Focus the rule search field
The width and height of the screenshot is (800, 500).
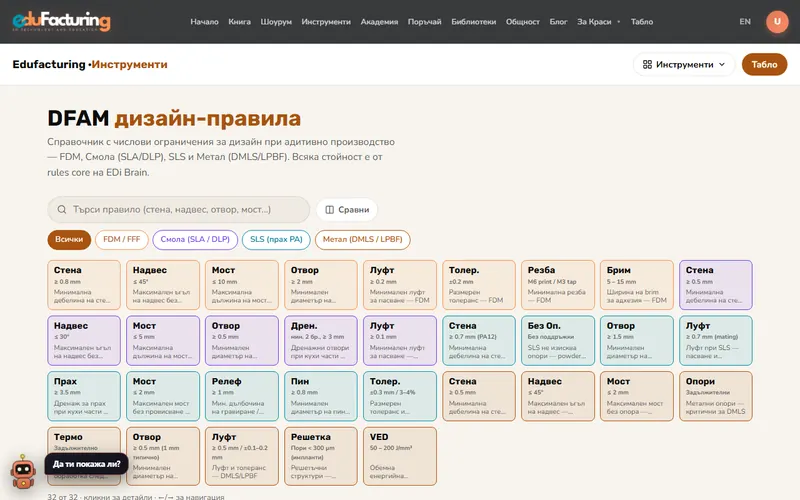pos(179,210)
